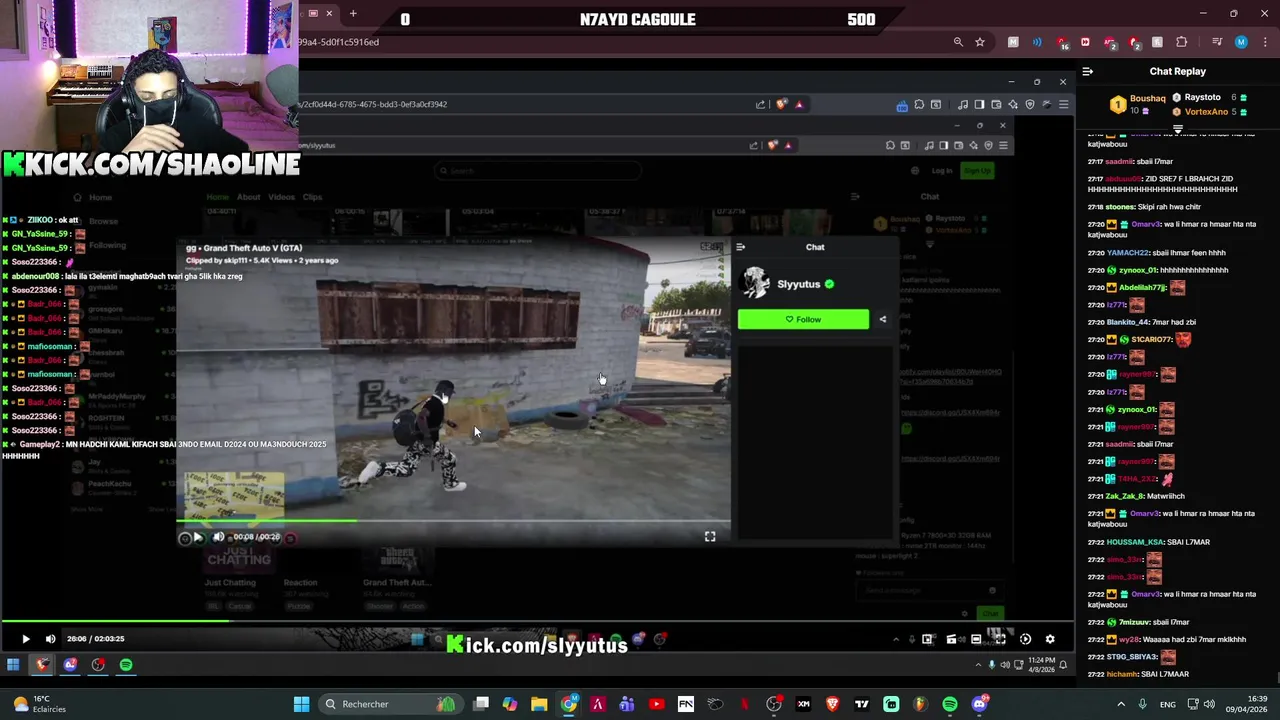
Task: Open the XM app on the taskbar
Action: 803,704
